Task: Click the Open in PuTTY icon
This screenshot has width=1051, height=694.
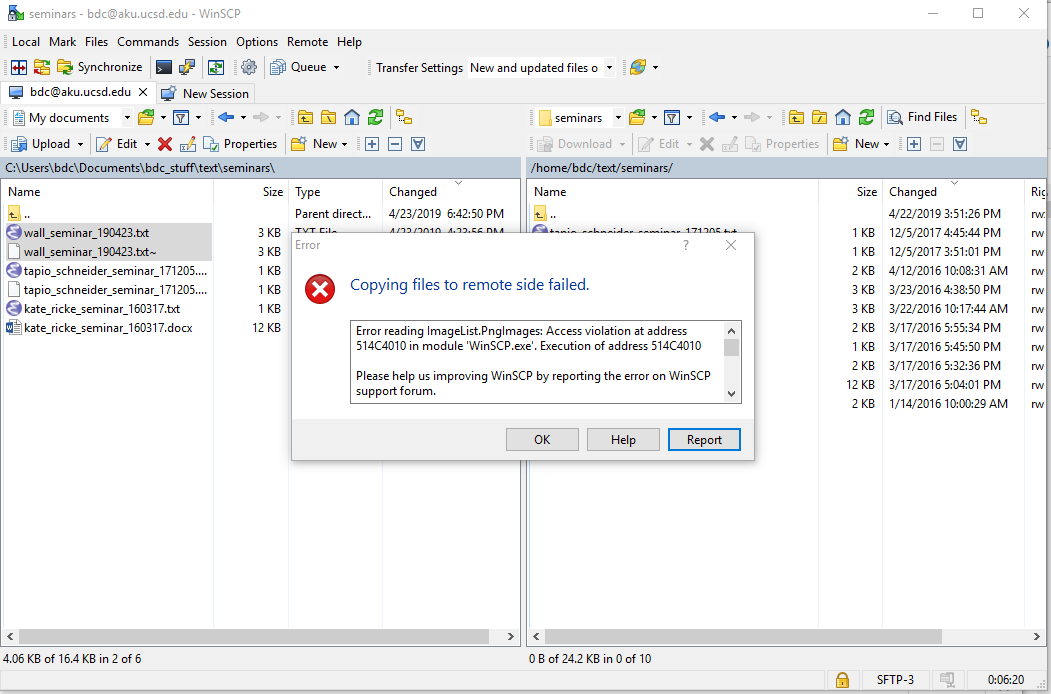Action: 186,67
